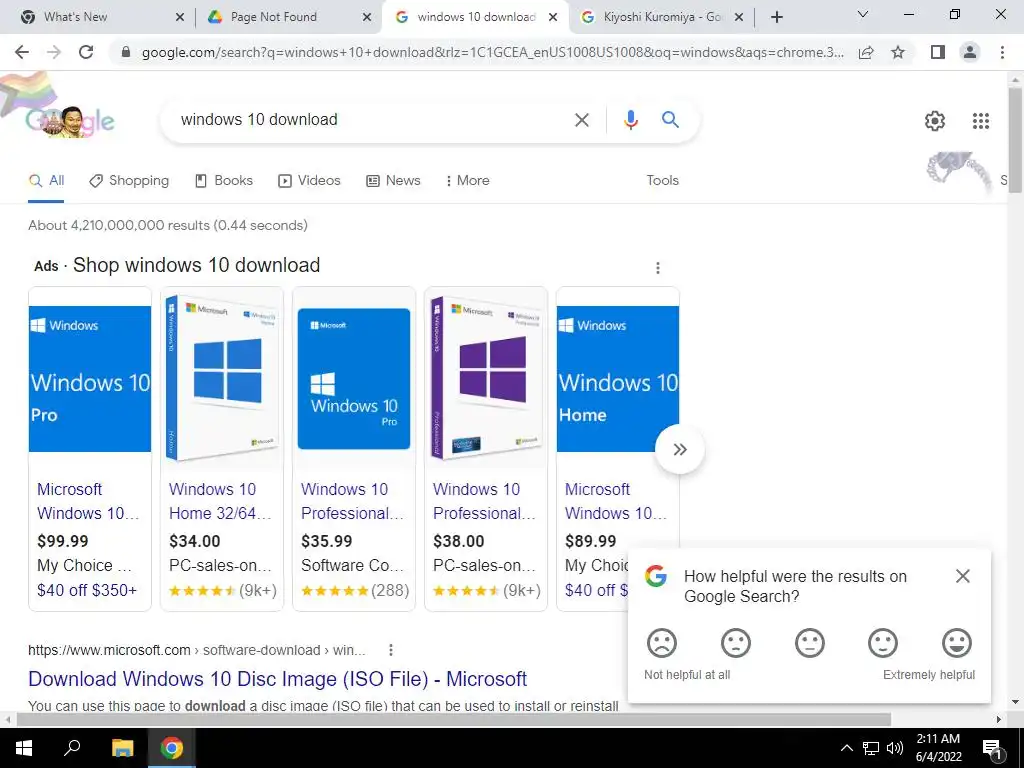This screenshot has height=768, width=1024.
Task: Switch to Kiyoshi Kuromiya tab
Action: pyautogui.click(x=662, y=17)
